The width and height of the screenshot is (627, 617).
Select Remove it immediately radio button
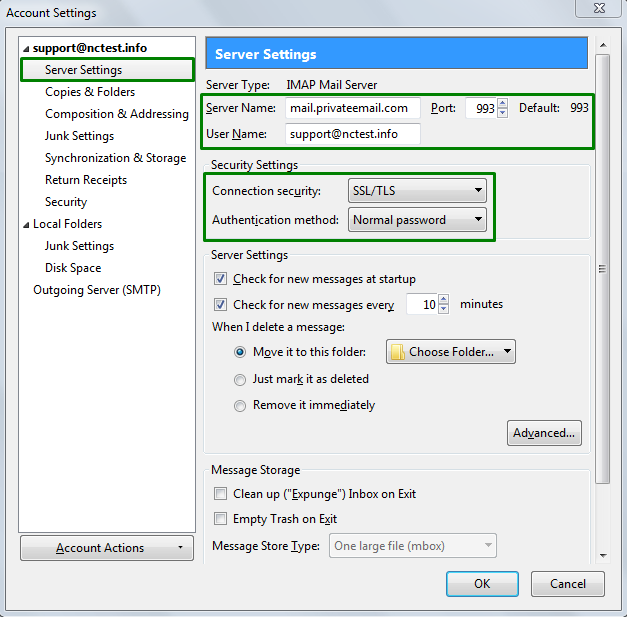pyautogui.click(x=240, y=406)
